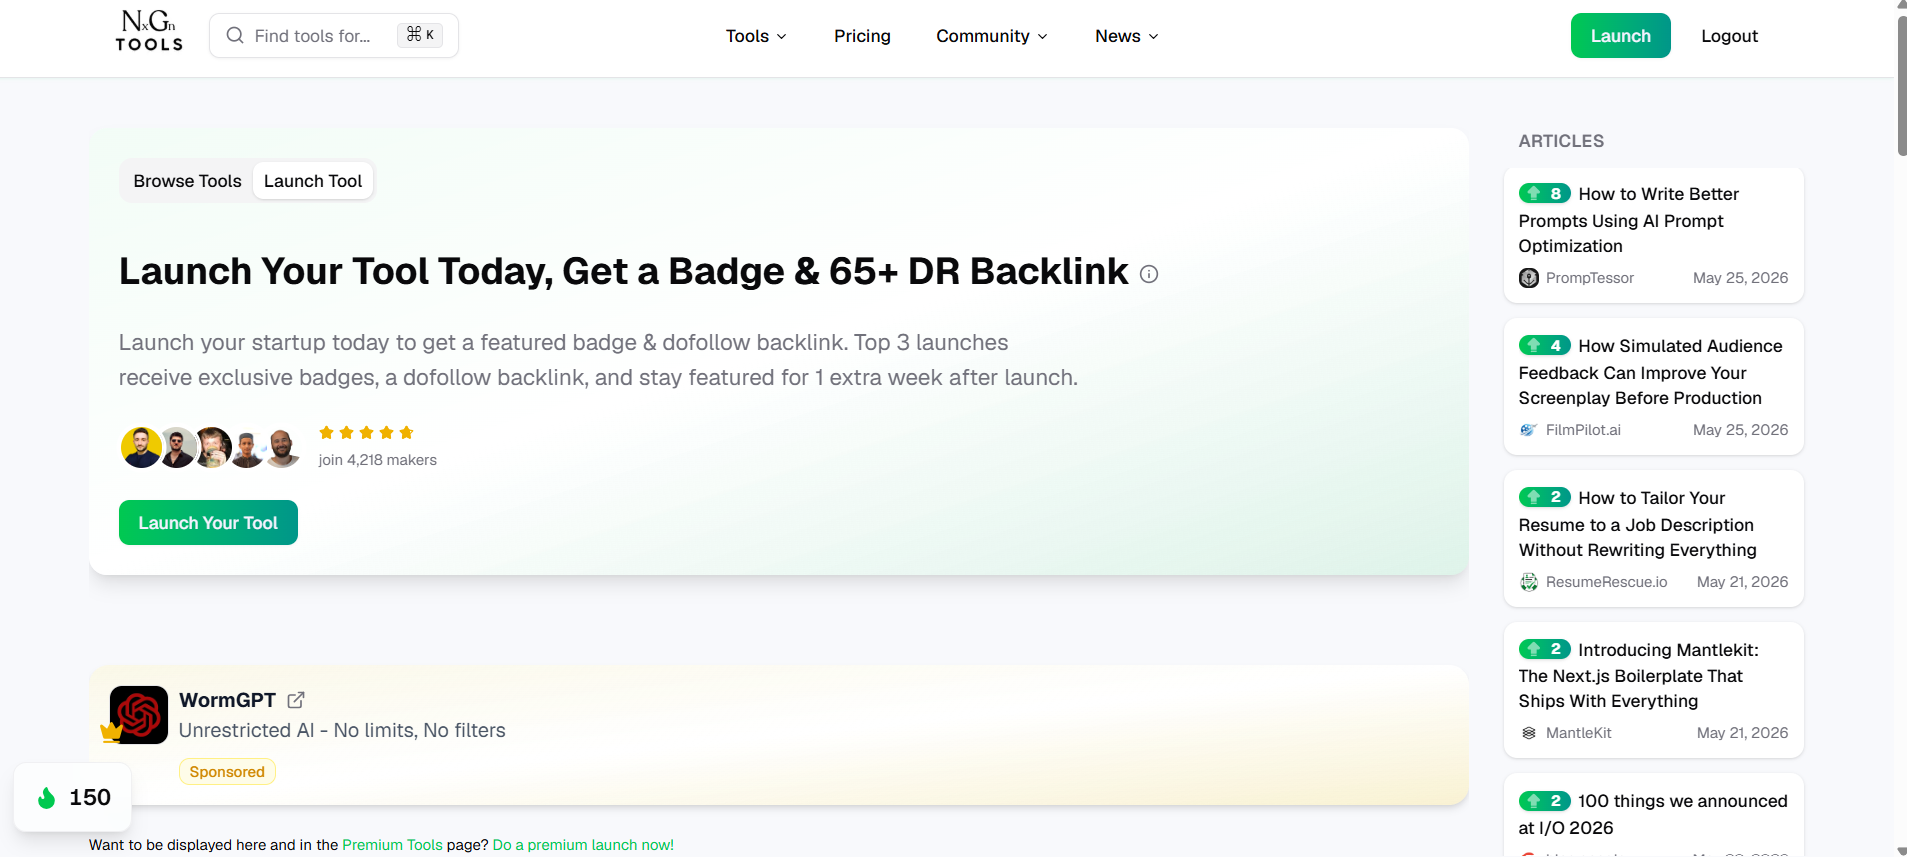This screenshot has height=857, width=1907.
Task: Click the search magnifier icon
Action: tap(235, 36)
